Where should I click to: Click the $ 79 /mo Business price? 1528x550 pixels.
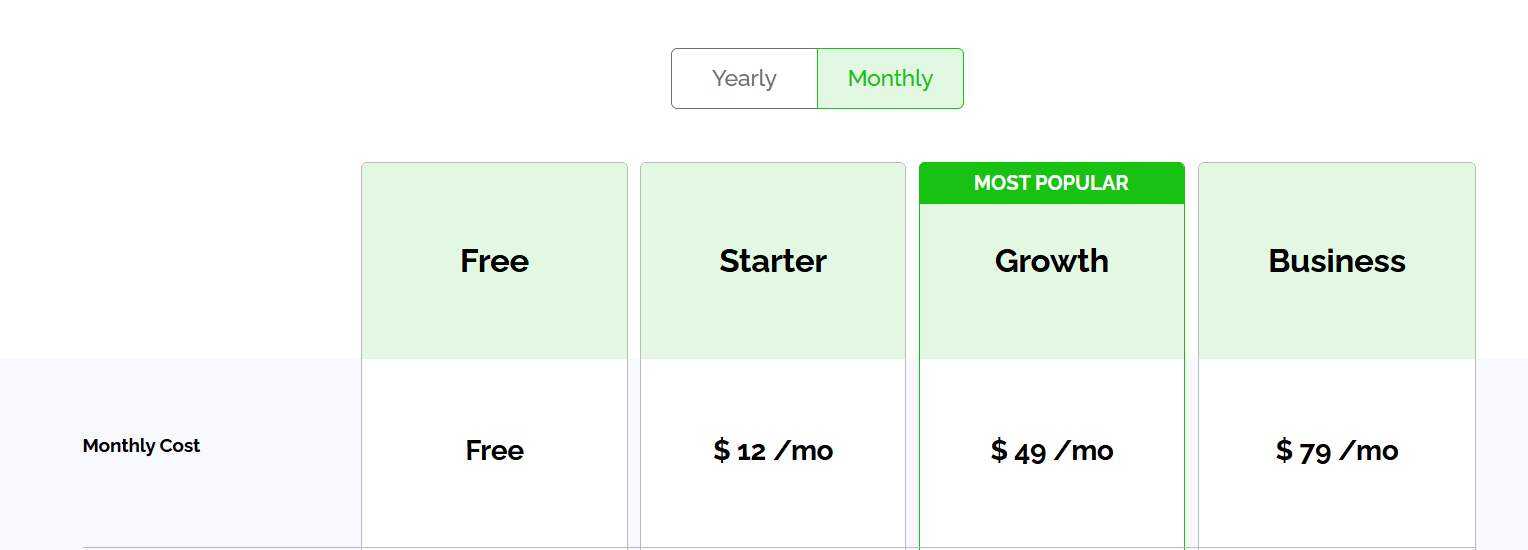tap(1337, 451)
